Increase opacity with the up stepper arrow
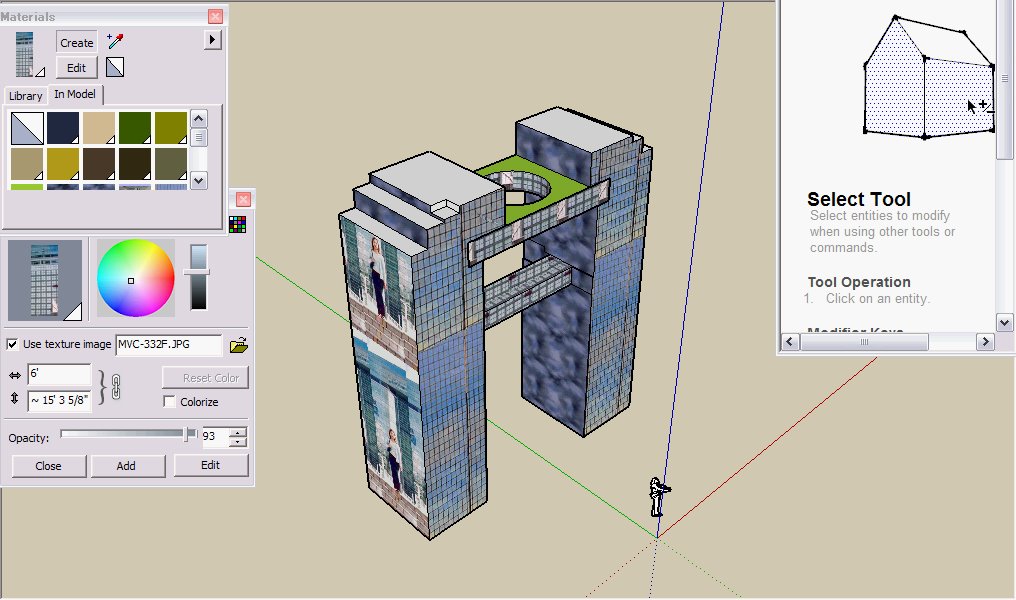 pos(238,432)
